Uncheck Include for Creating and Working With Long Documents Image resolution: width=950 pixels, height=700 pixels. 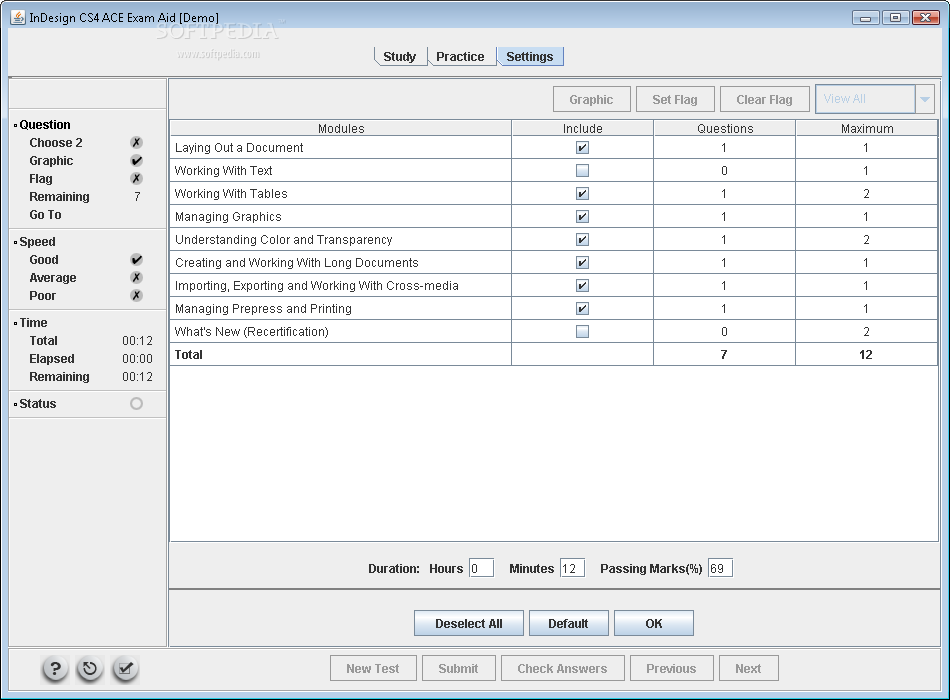point(582,262)
